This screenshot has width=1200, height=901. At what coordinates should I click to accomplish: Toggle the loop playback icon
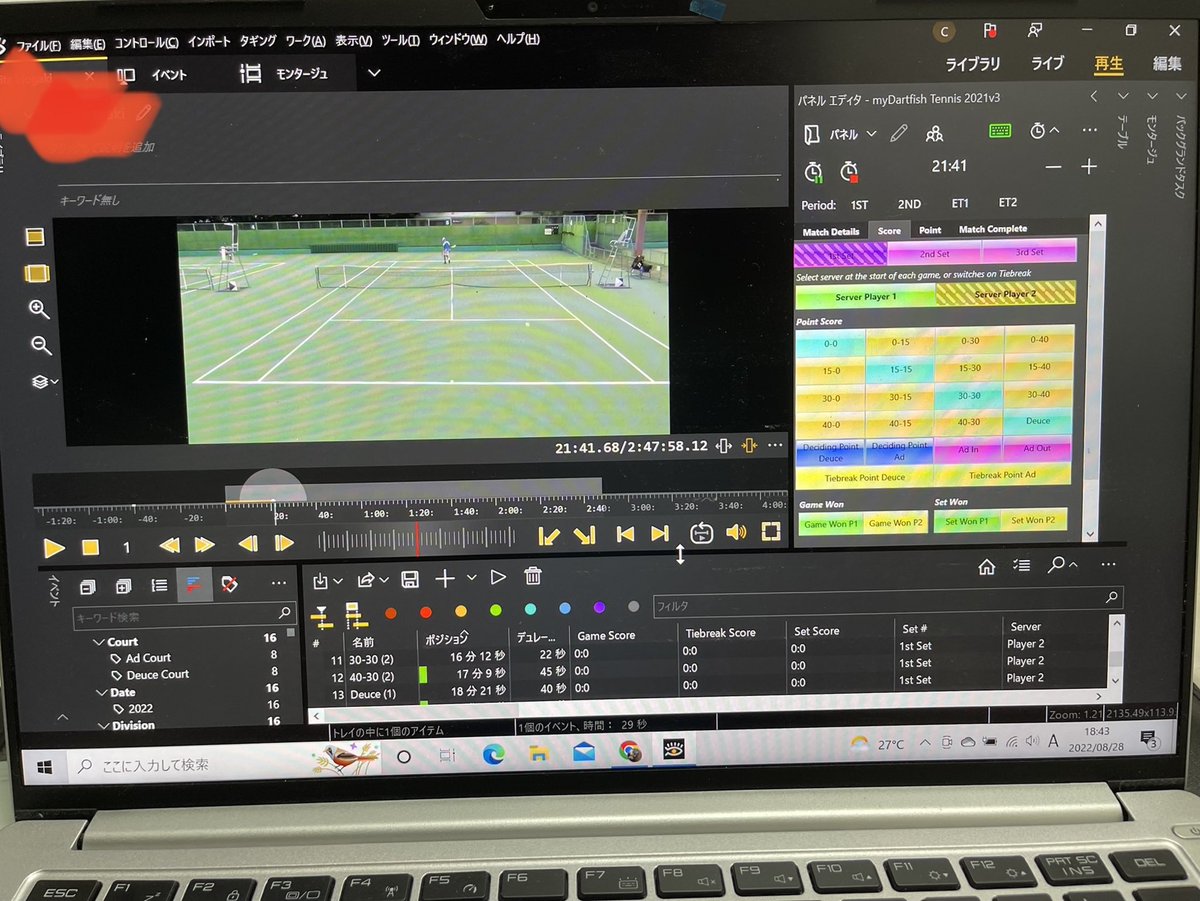pos(702,533)
